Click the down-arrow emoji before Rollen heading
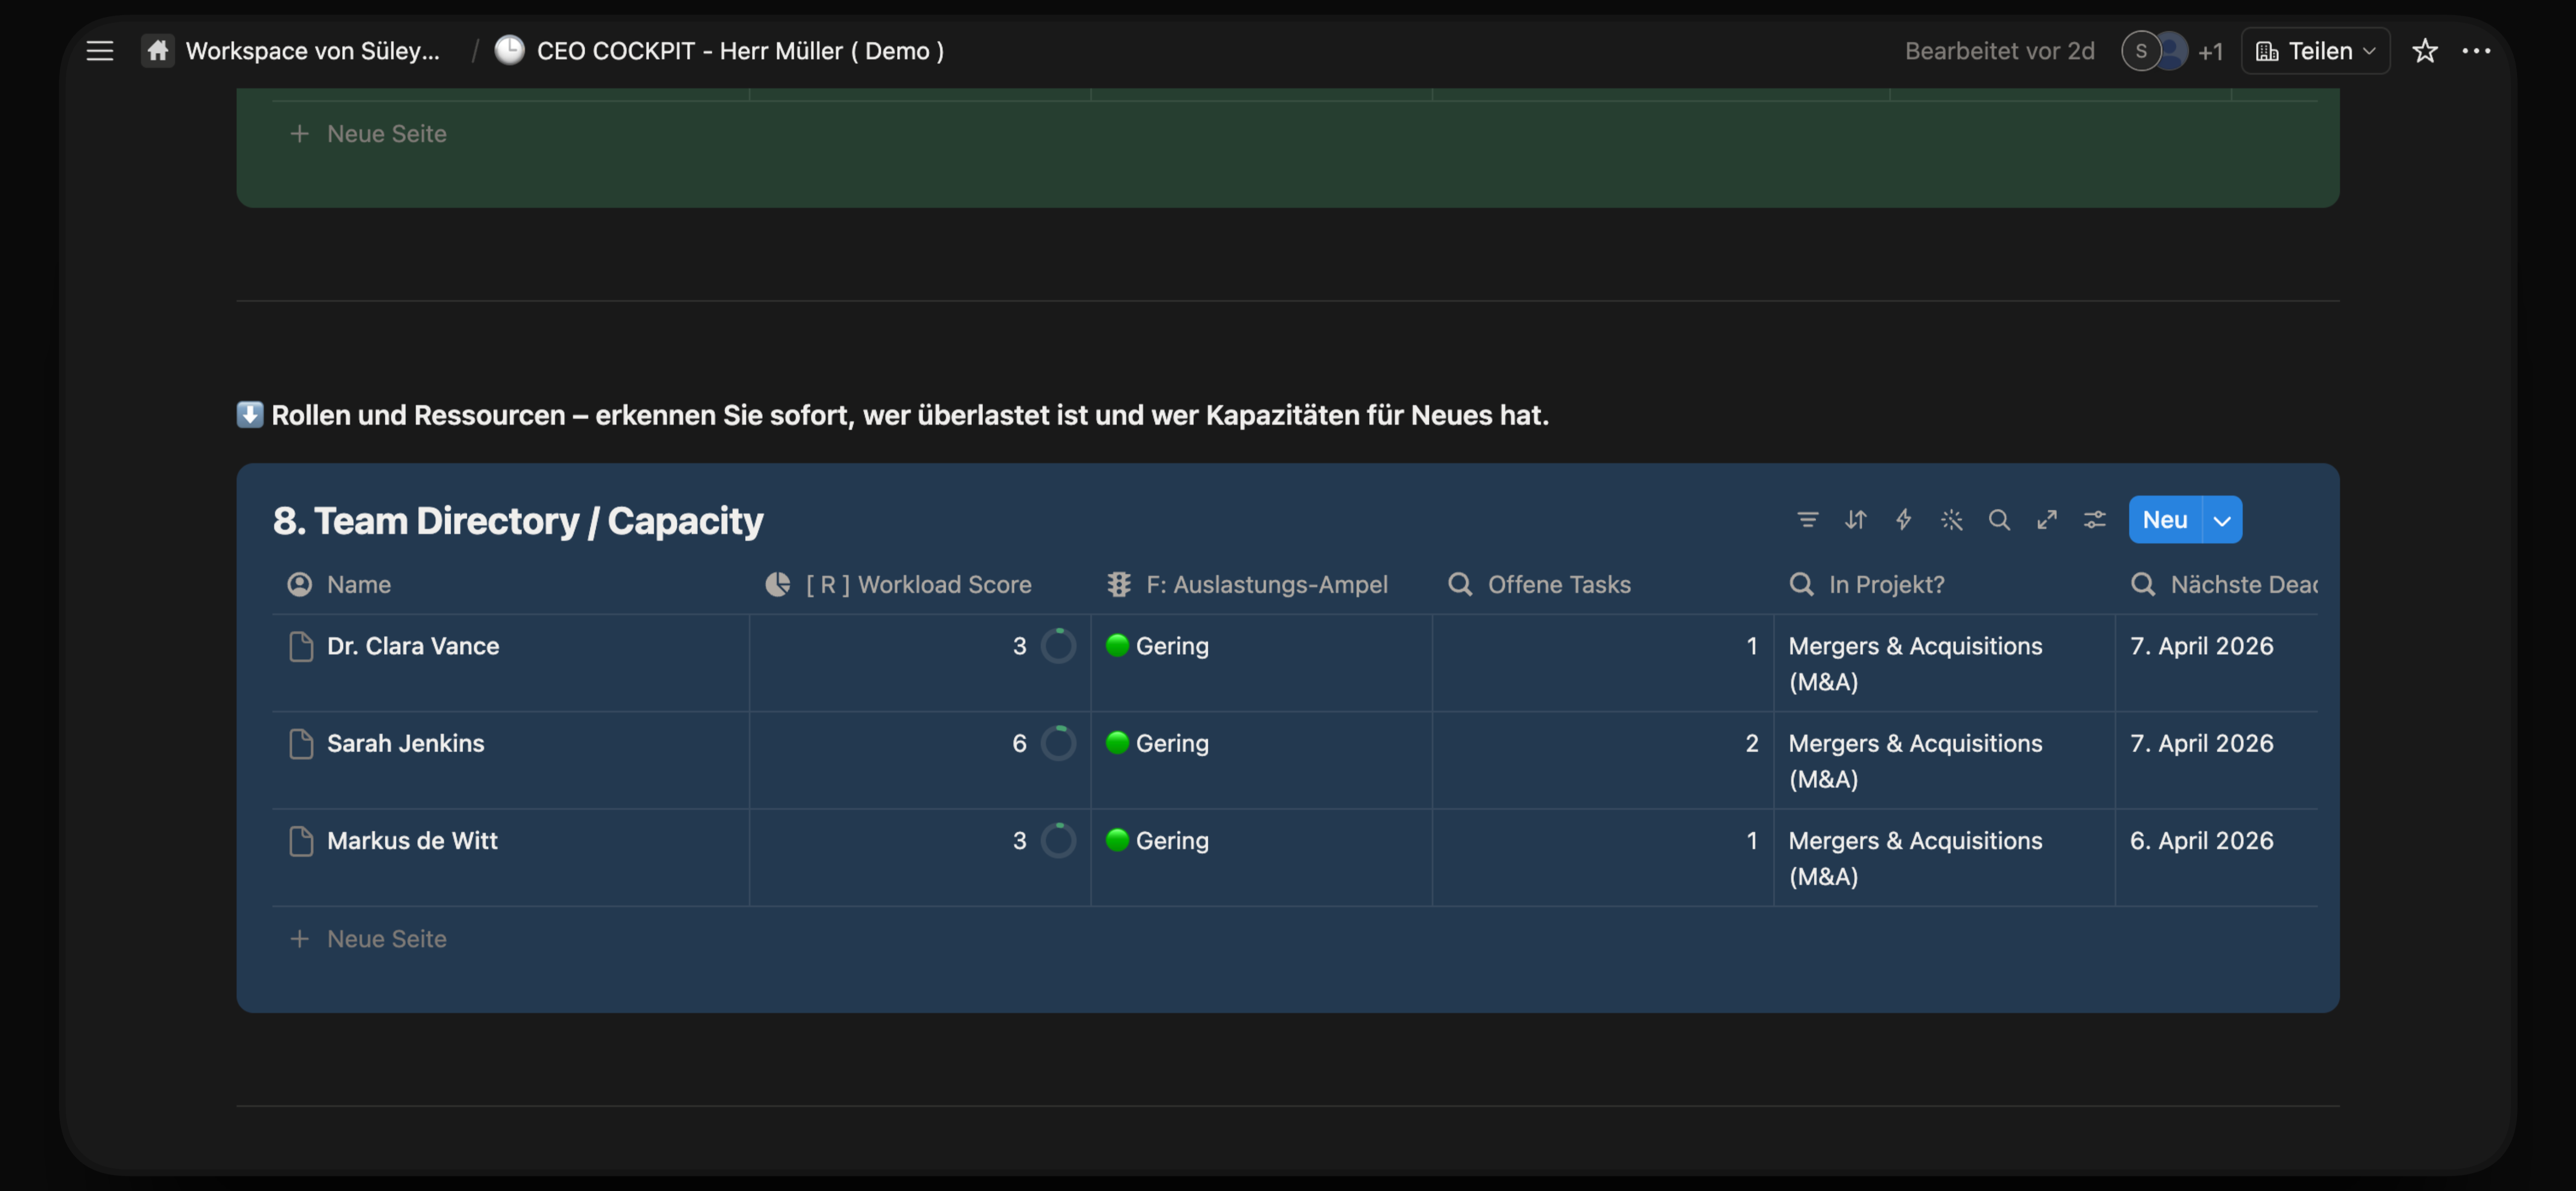The width and height of the screenshot is (2576, 1191). 250,415
